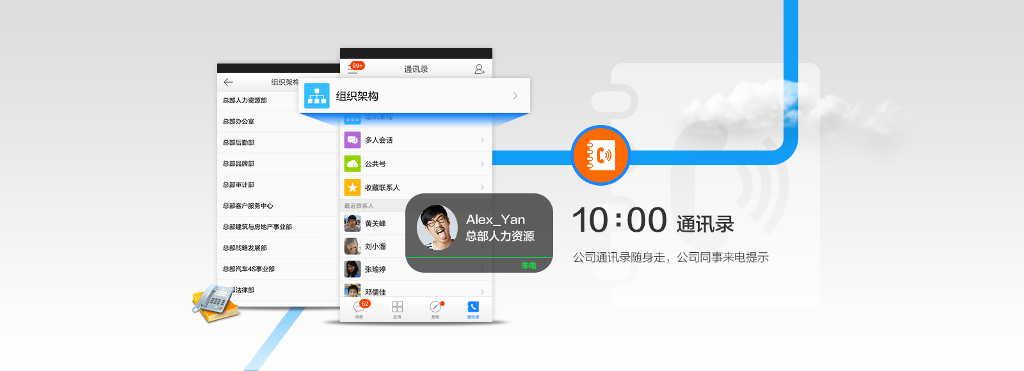Tap the add contact icon in 通讯录 header

pos(479,69)
